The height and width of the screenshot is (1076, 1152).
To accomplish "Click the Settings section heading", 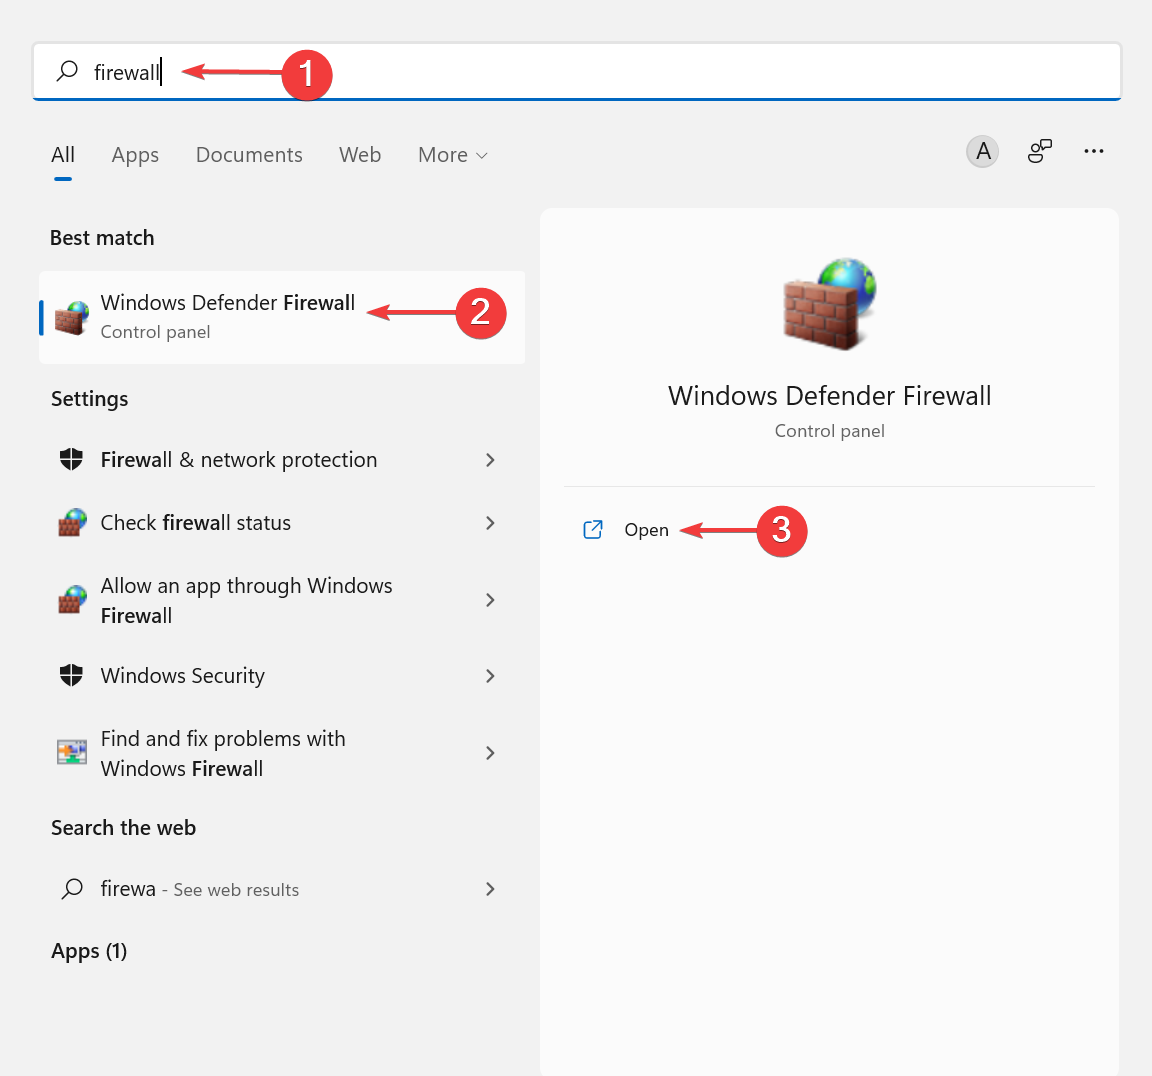I will click(90, 399).
